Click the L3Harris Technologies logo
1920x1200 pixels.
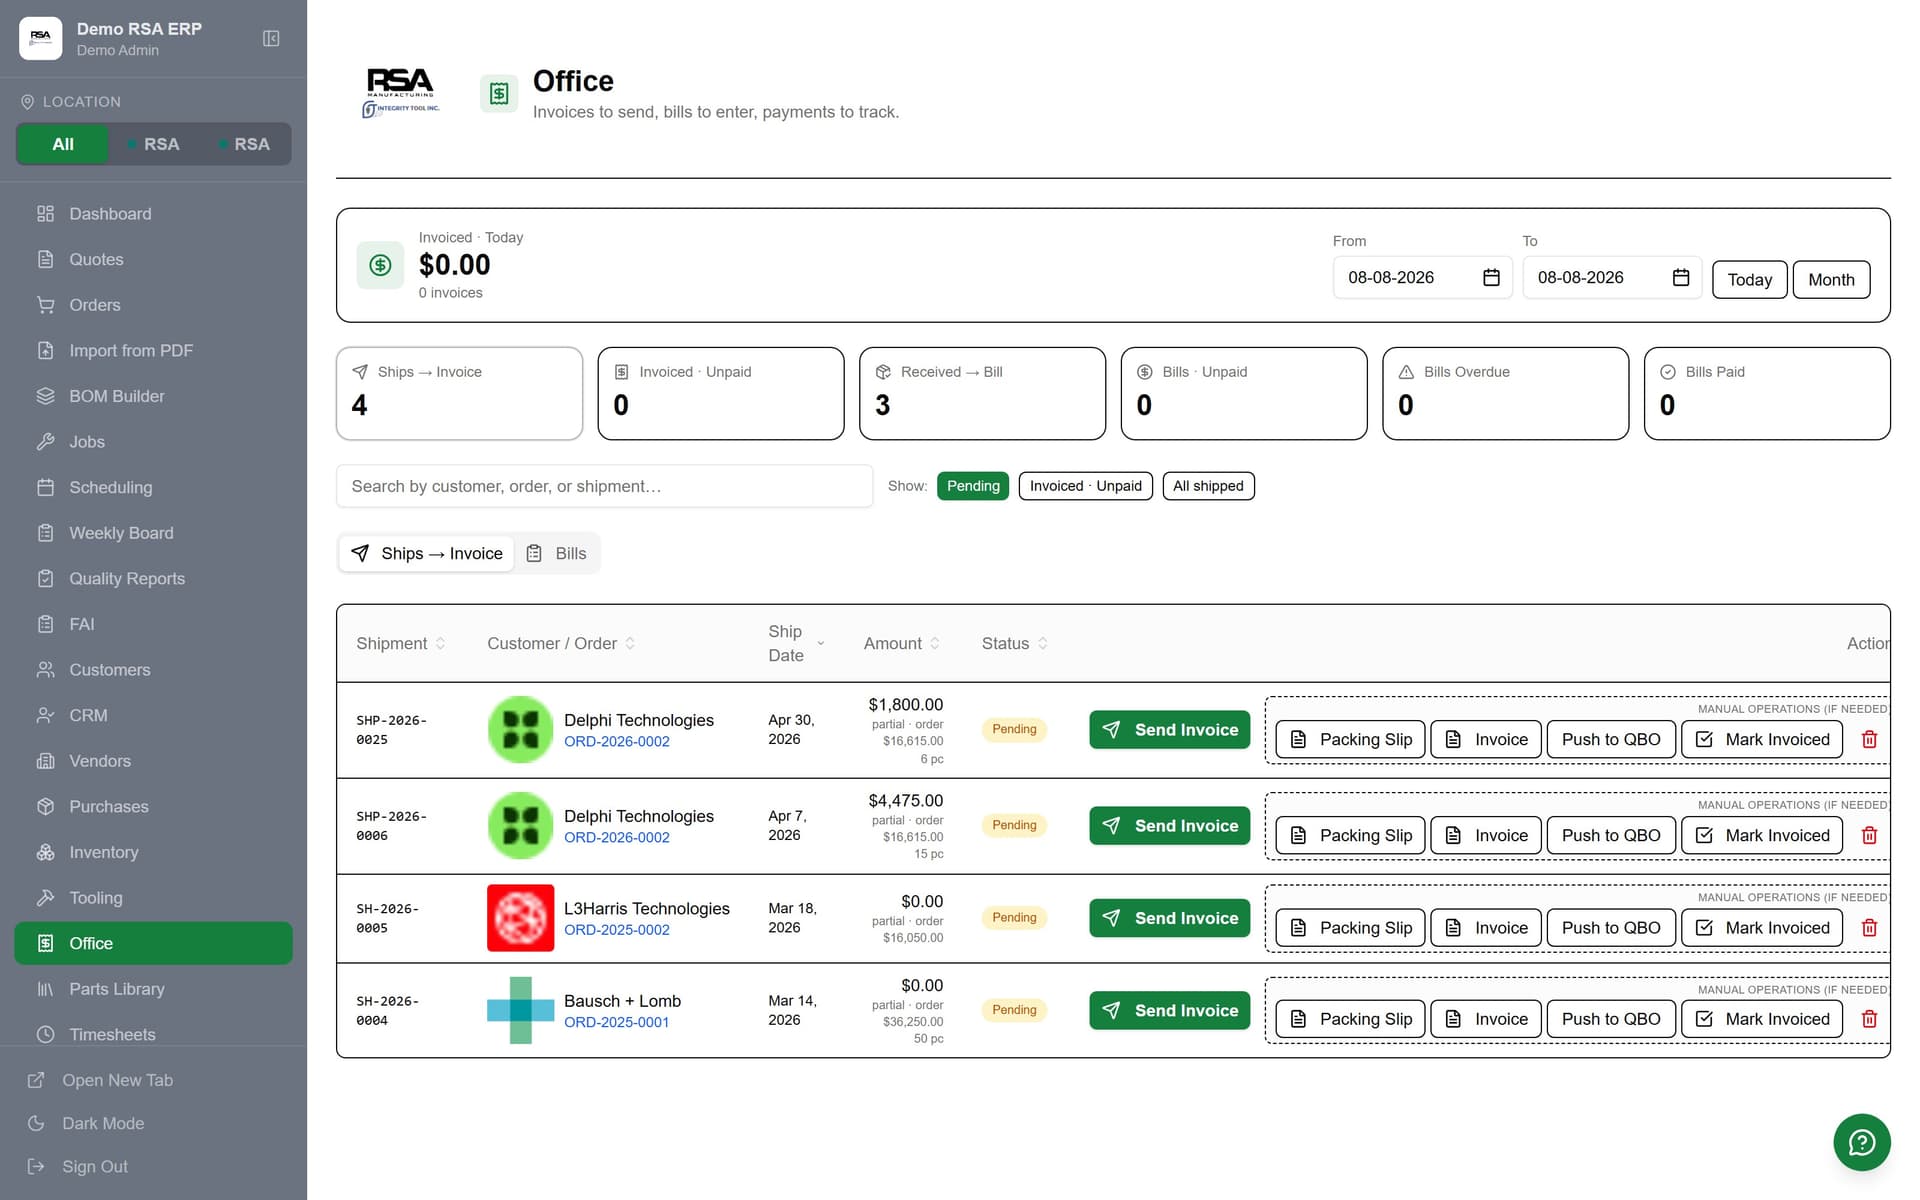520,918
